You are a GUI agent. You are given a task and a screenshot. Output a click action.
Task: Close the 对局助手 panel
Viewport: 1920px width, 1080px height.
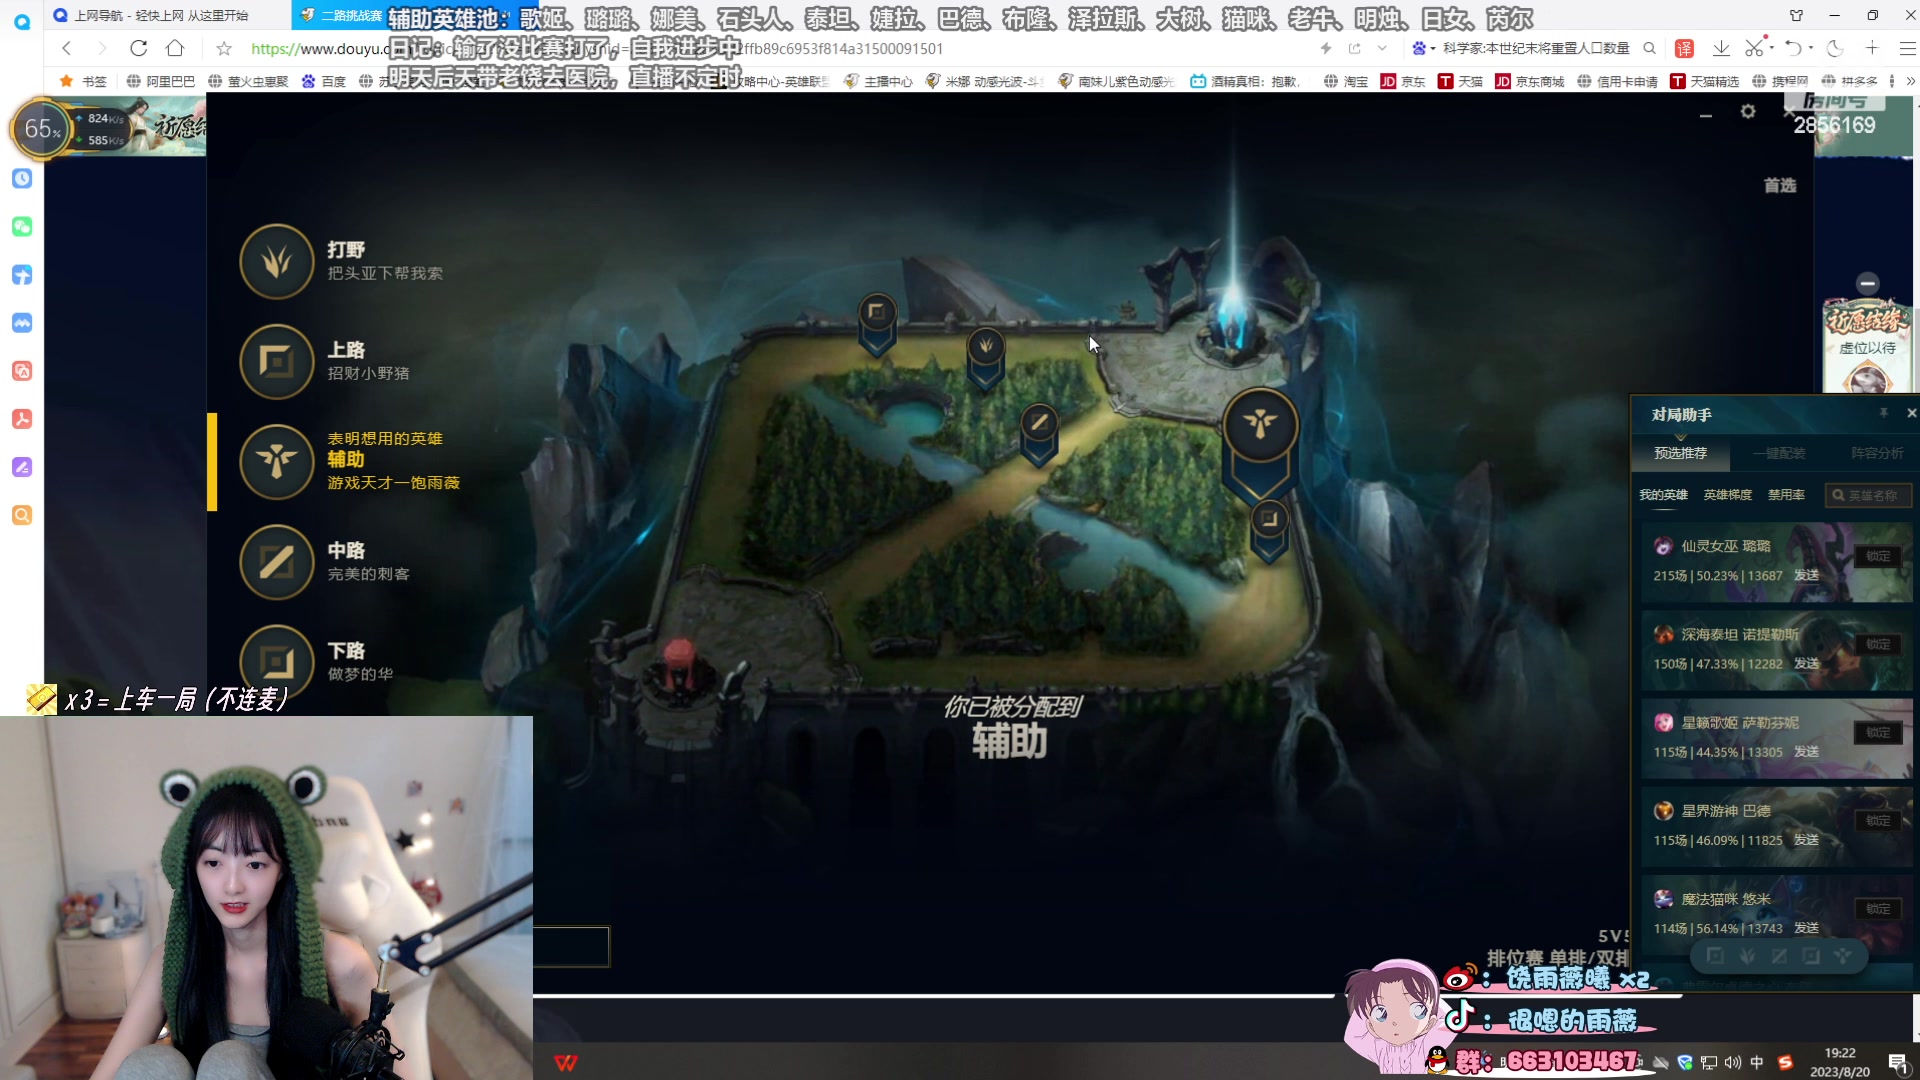click(1911, 413)
